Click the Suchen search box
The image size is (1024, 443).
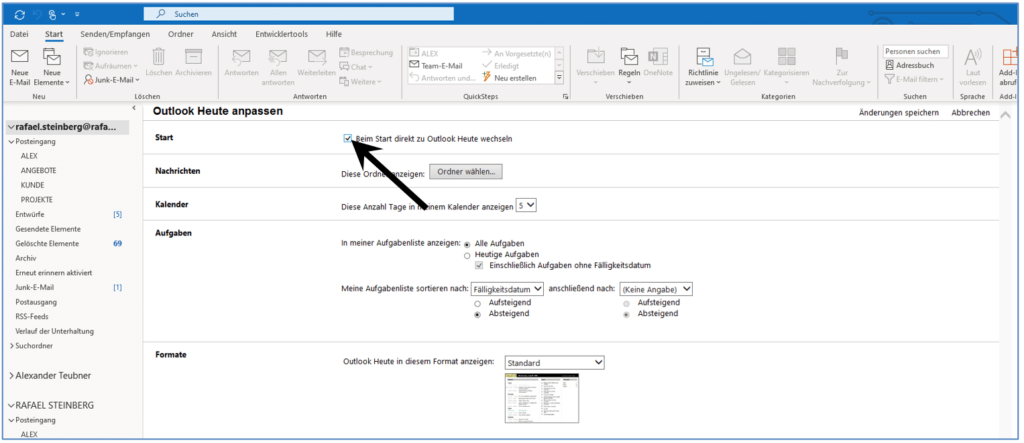pos(298,14)
